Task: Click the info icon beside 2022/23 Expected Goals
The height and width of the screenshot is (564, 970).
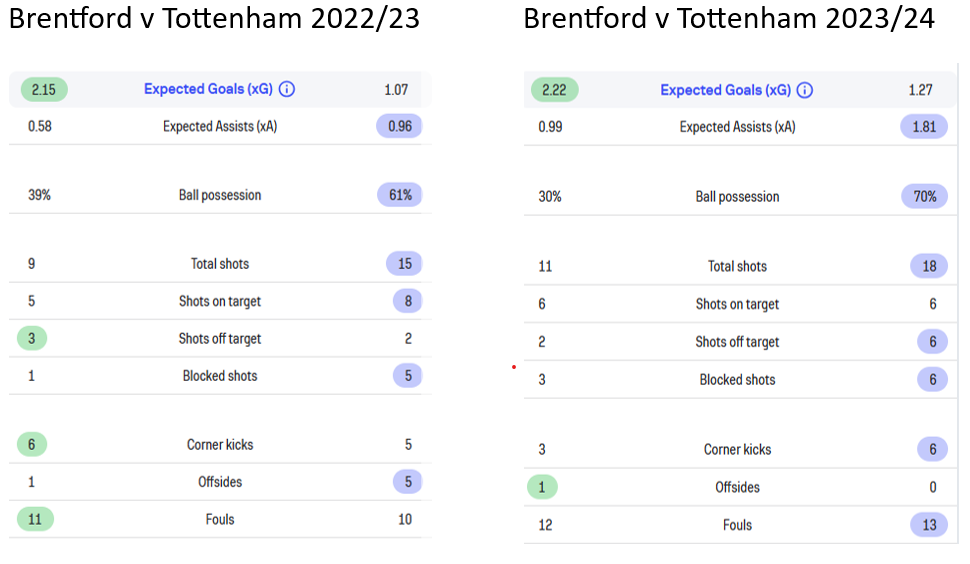Action: [286, 89]
